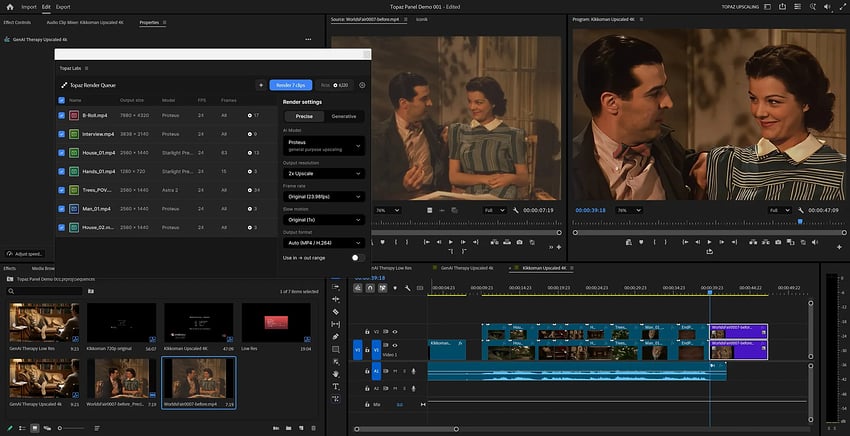
Task: Uncheck the House_01.mp4 checkbox
Action: (x=61, y=153)
